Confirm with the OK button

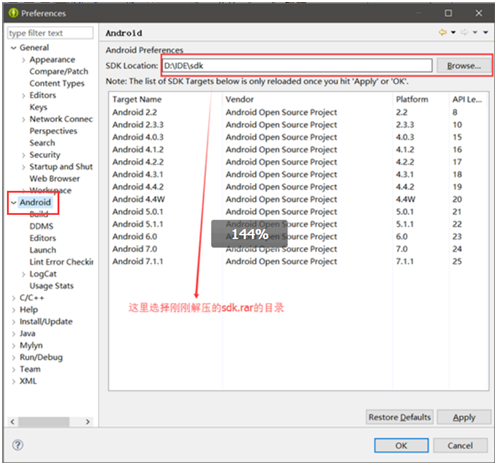(401, 445)
